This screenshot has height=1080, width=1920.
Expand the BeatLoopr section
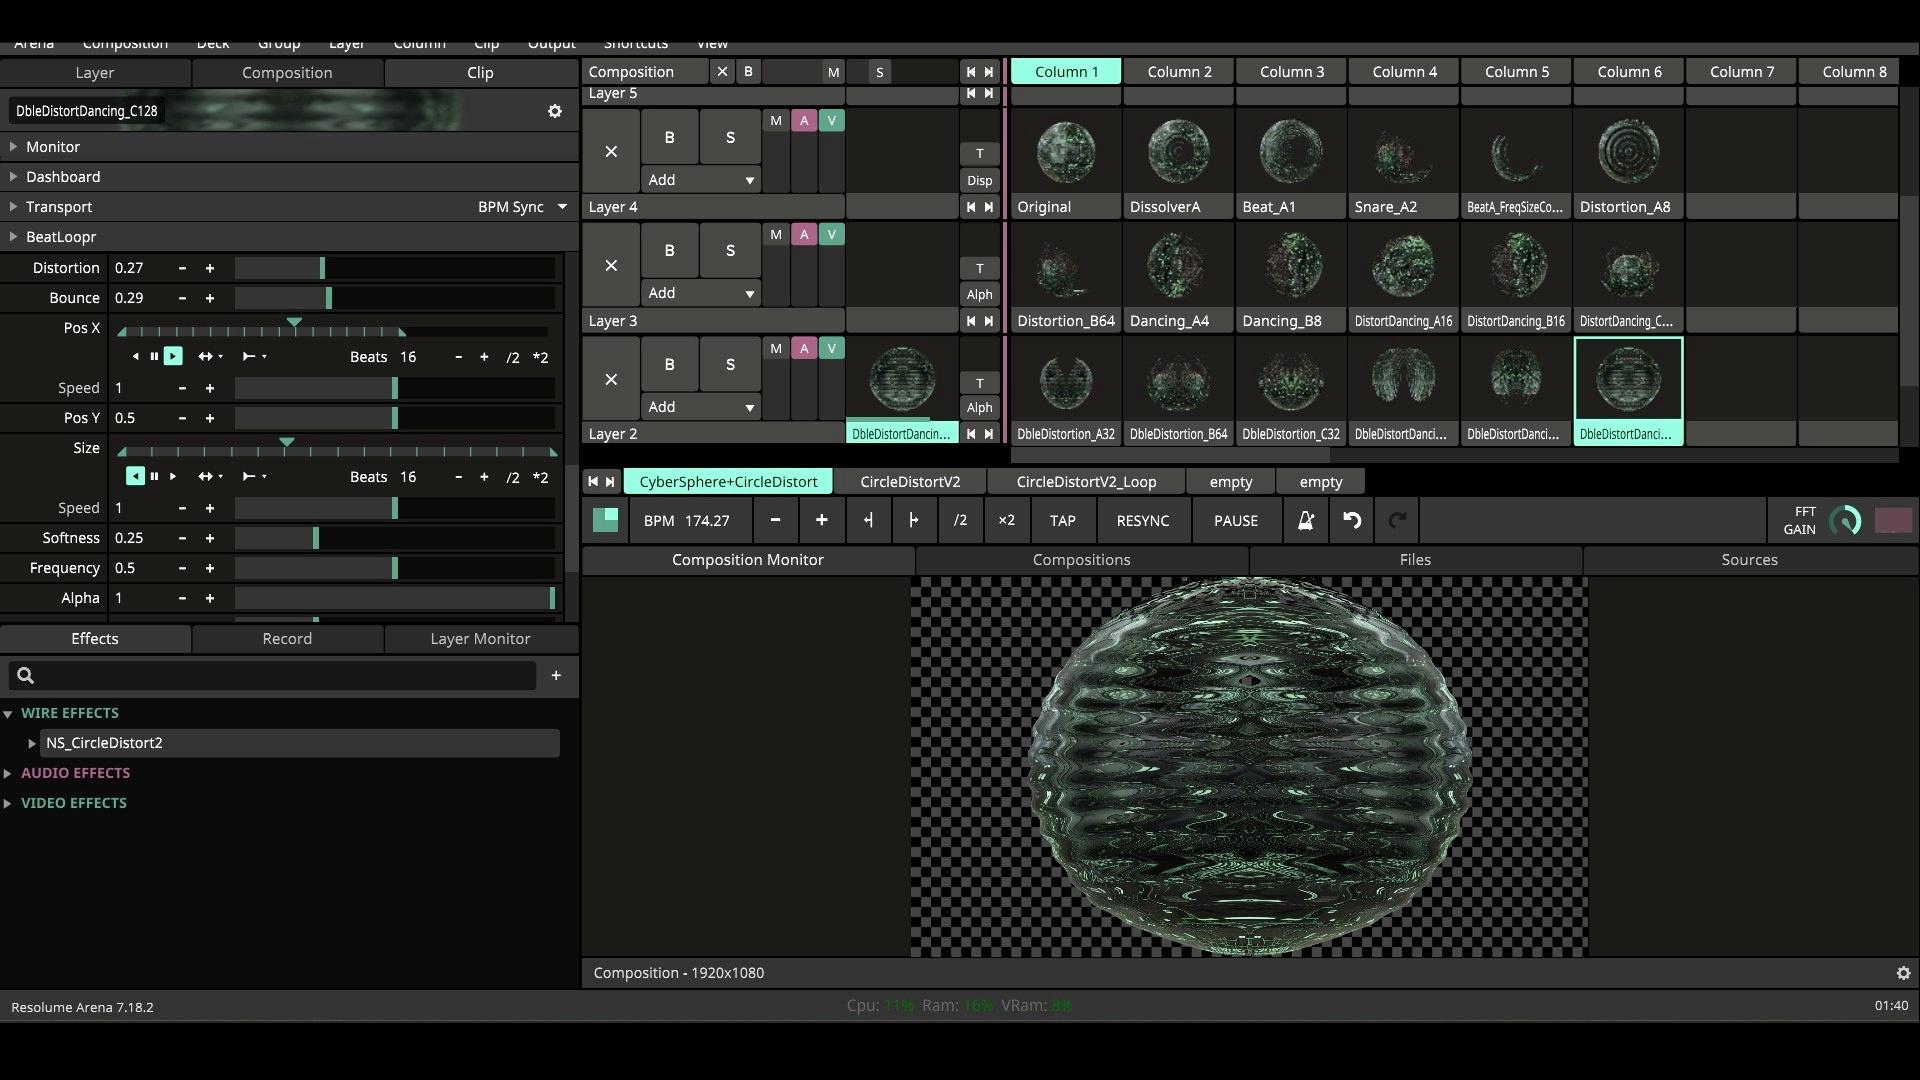click(x=13, y=237)
